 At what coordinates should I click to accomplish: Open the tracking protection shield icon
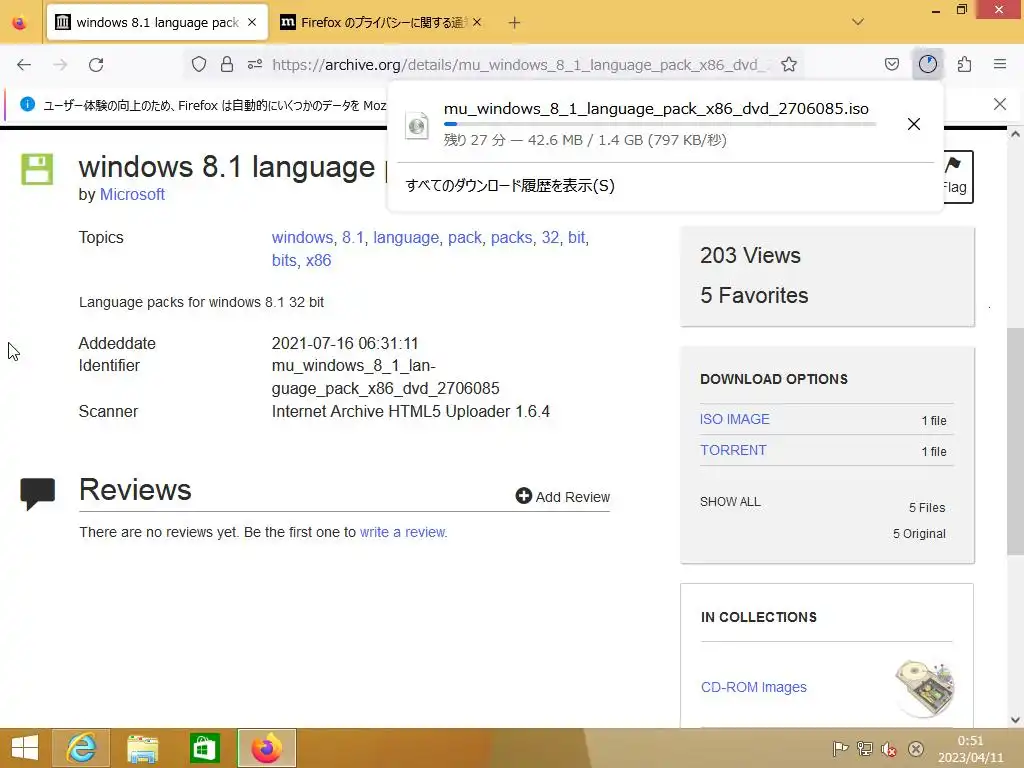coord(199,64)
